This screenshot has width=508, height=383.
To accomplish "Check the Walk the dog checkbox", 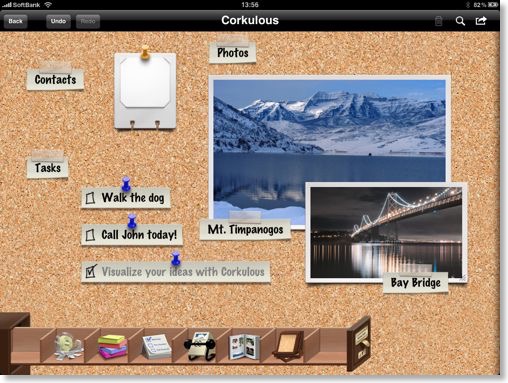I will click(90, 198).
